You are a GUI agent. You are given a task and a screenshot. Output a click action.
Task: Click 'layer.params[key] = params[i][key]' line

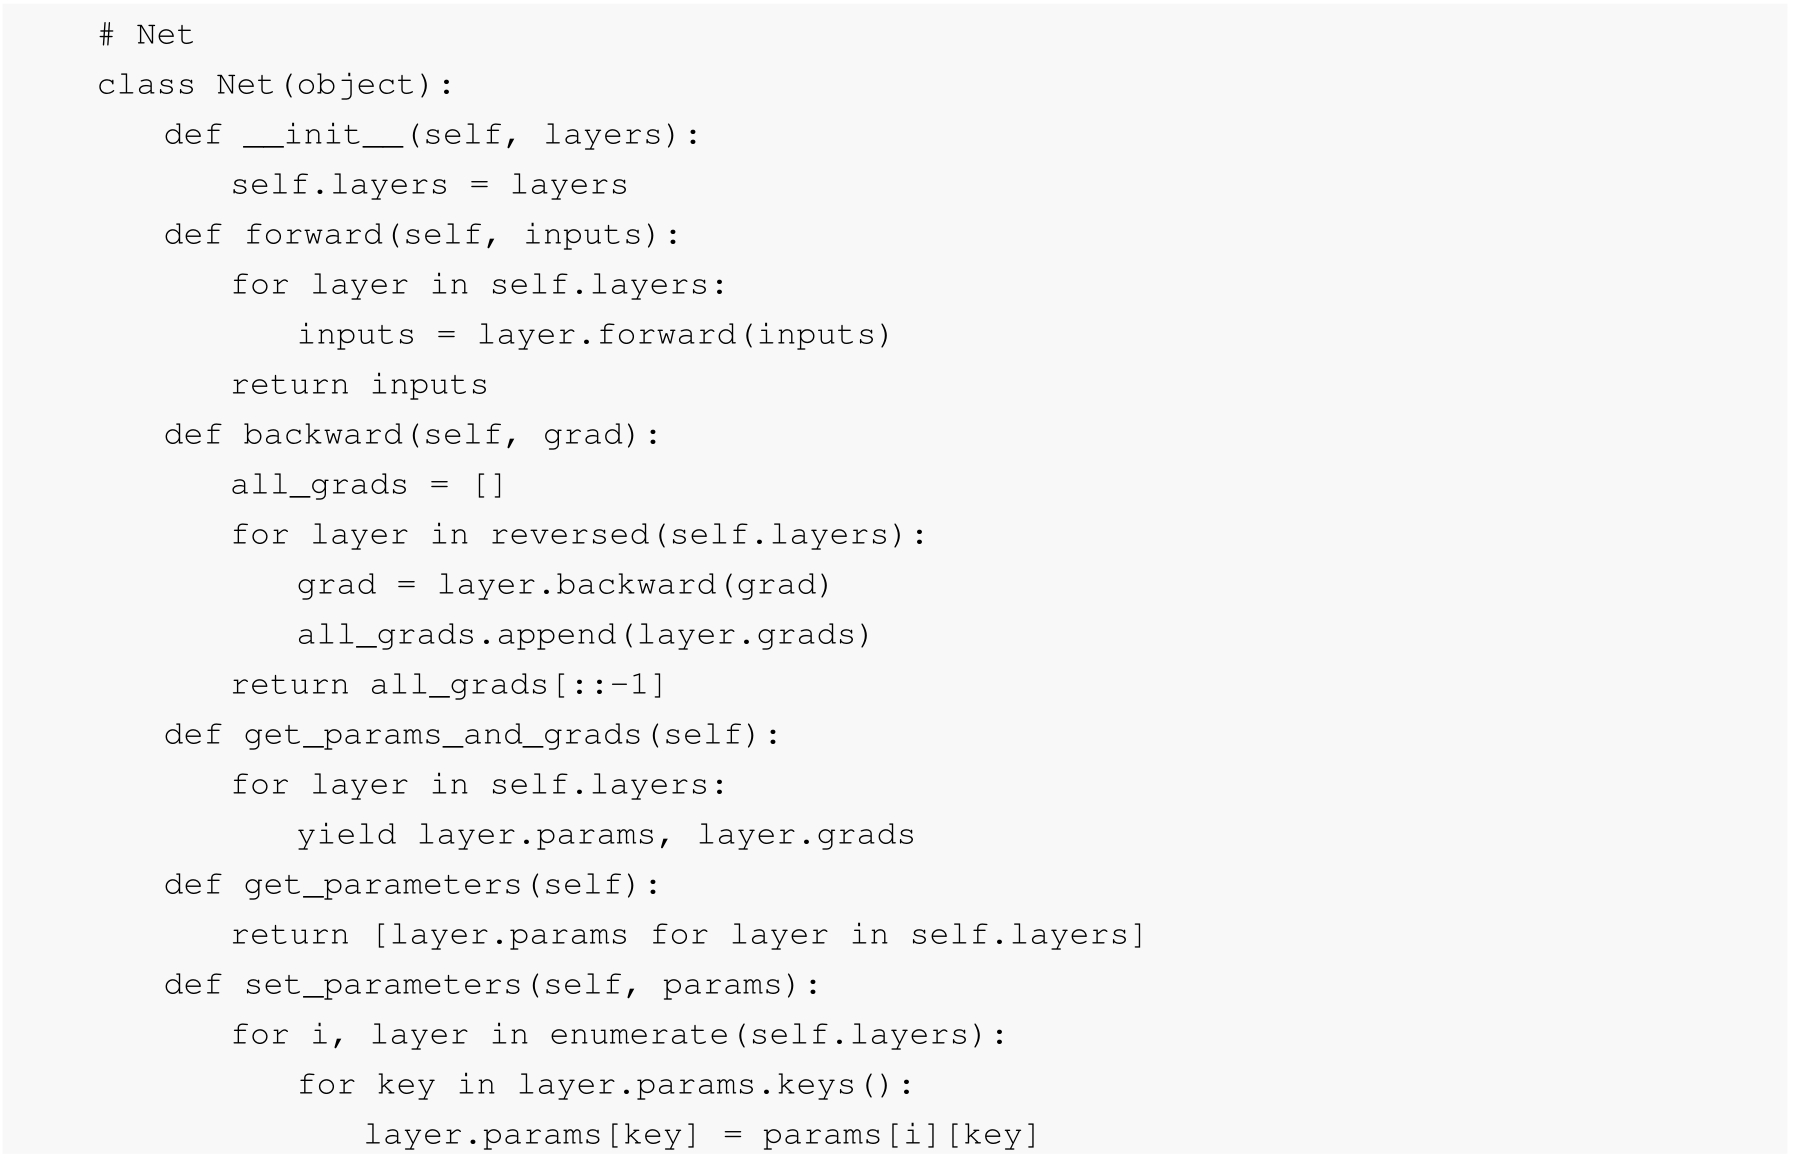pyautogui.click(x=702, y=1135)
